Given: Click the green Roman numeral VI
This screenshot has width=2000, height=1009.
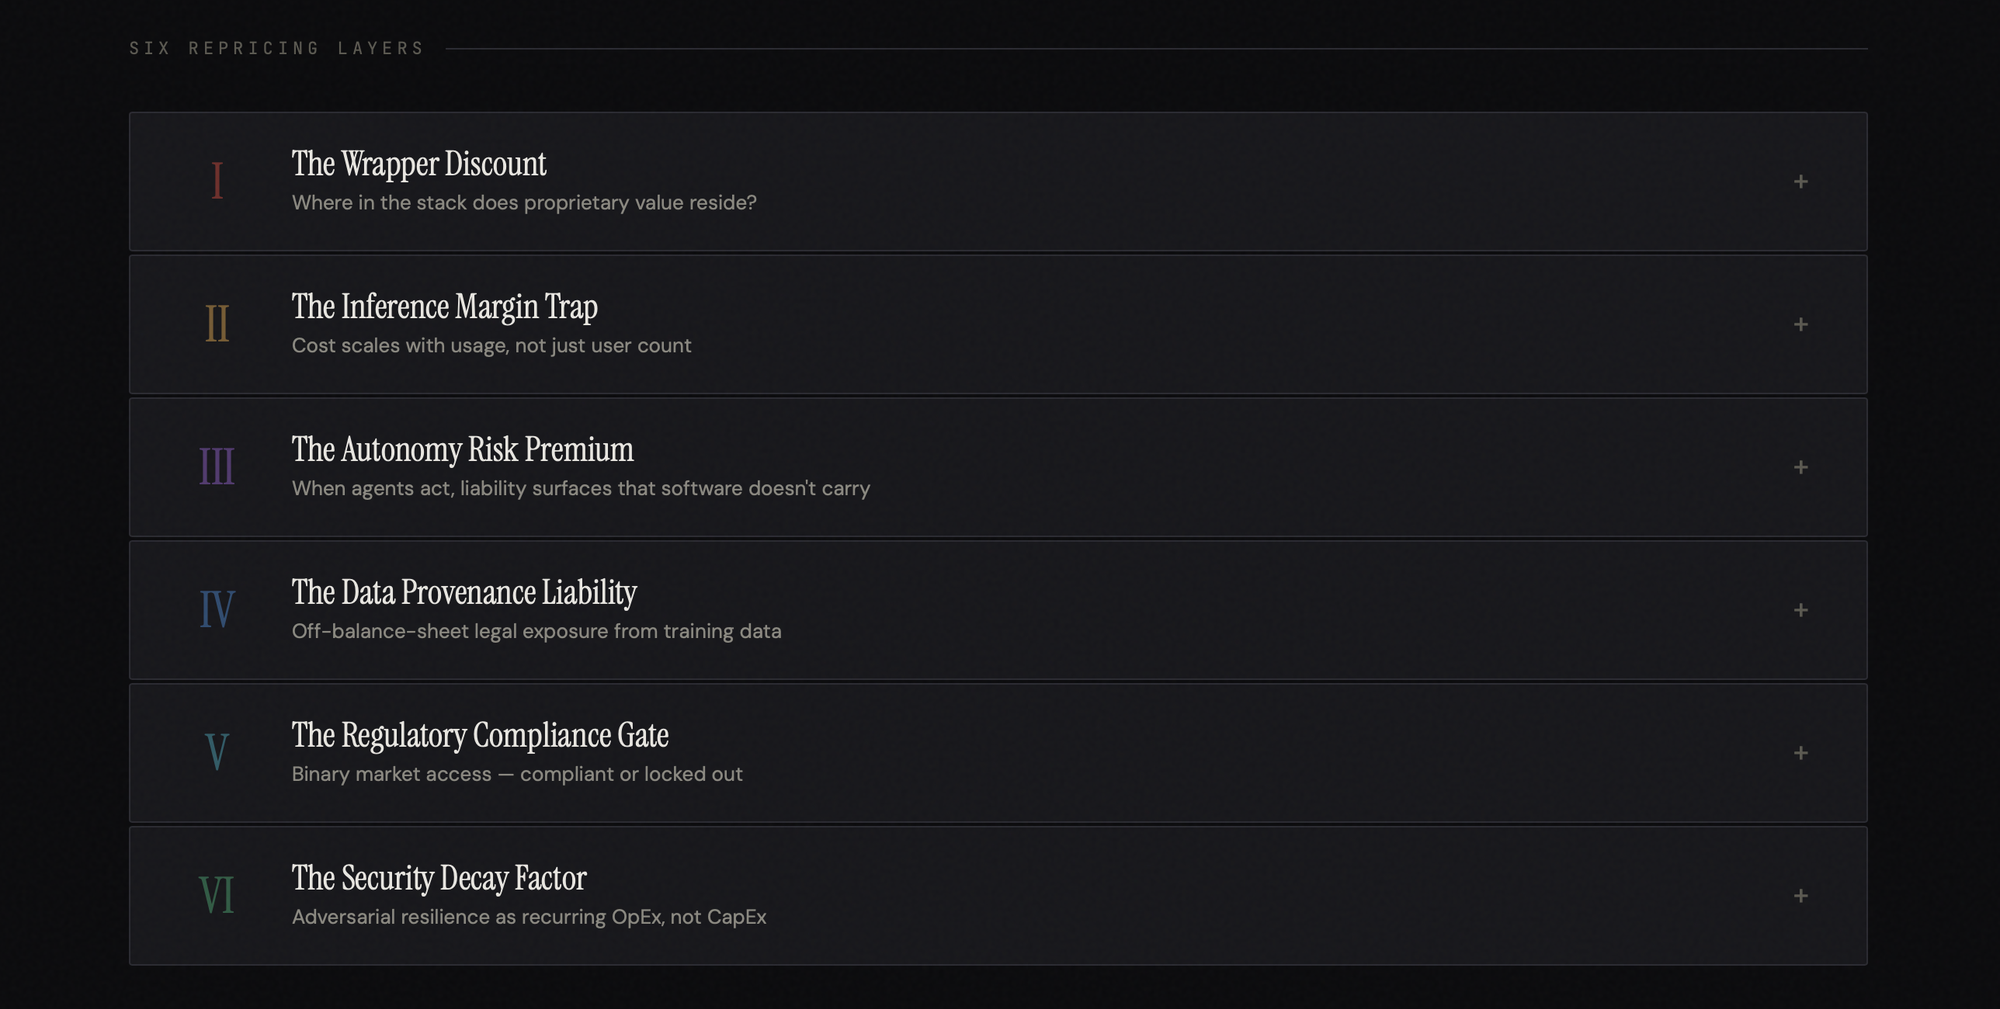Looking at the screenshot, I should coord(217,896).
